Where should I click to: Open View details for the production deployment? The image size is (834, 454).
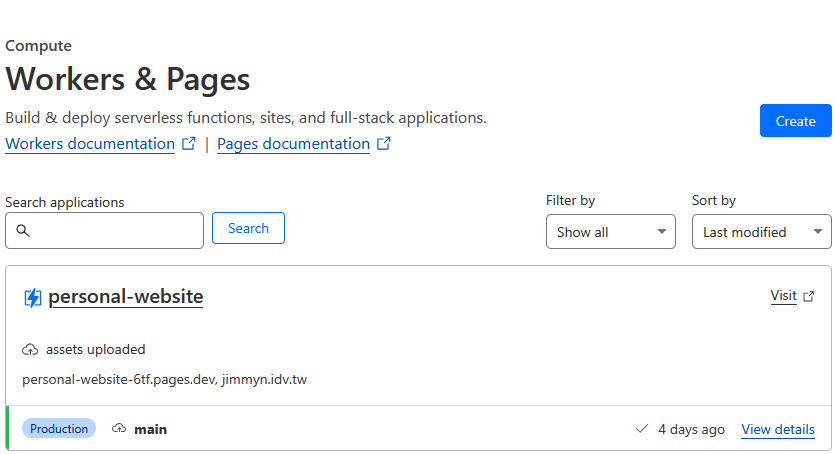(778, 430)
